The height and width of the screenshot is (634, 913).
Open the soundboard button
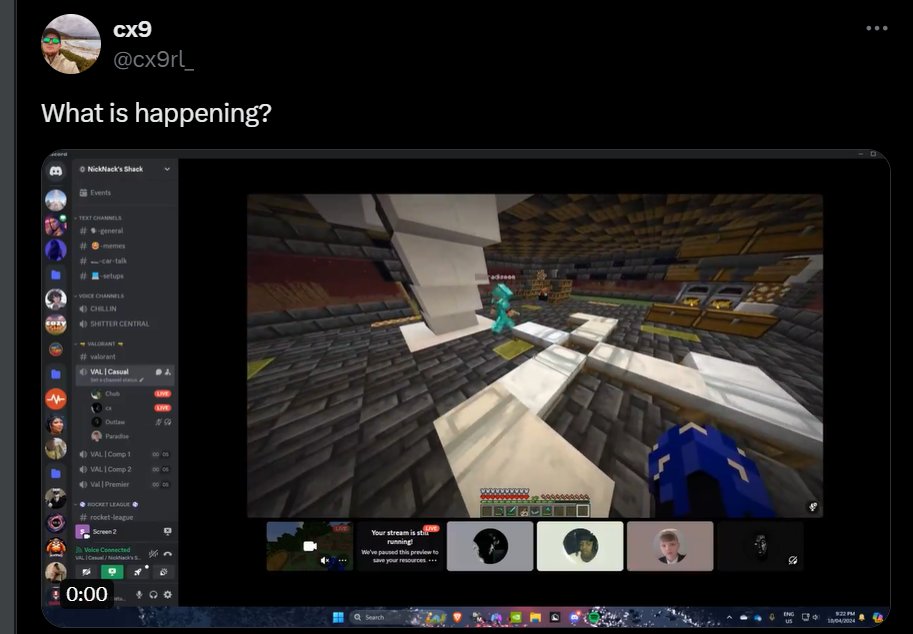click(164, 572)
